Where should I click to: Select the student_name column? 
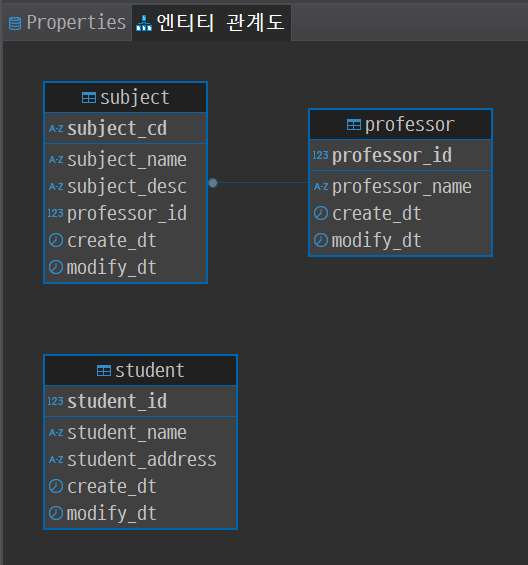(140, 432)
